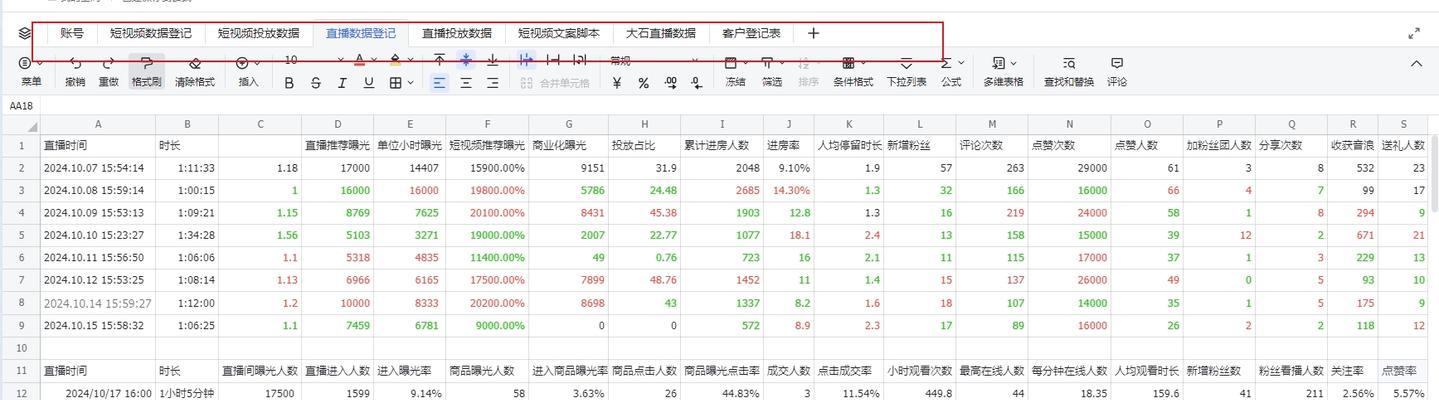Redo action with 重做

(108, 72)
